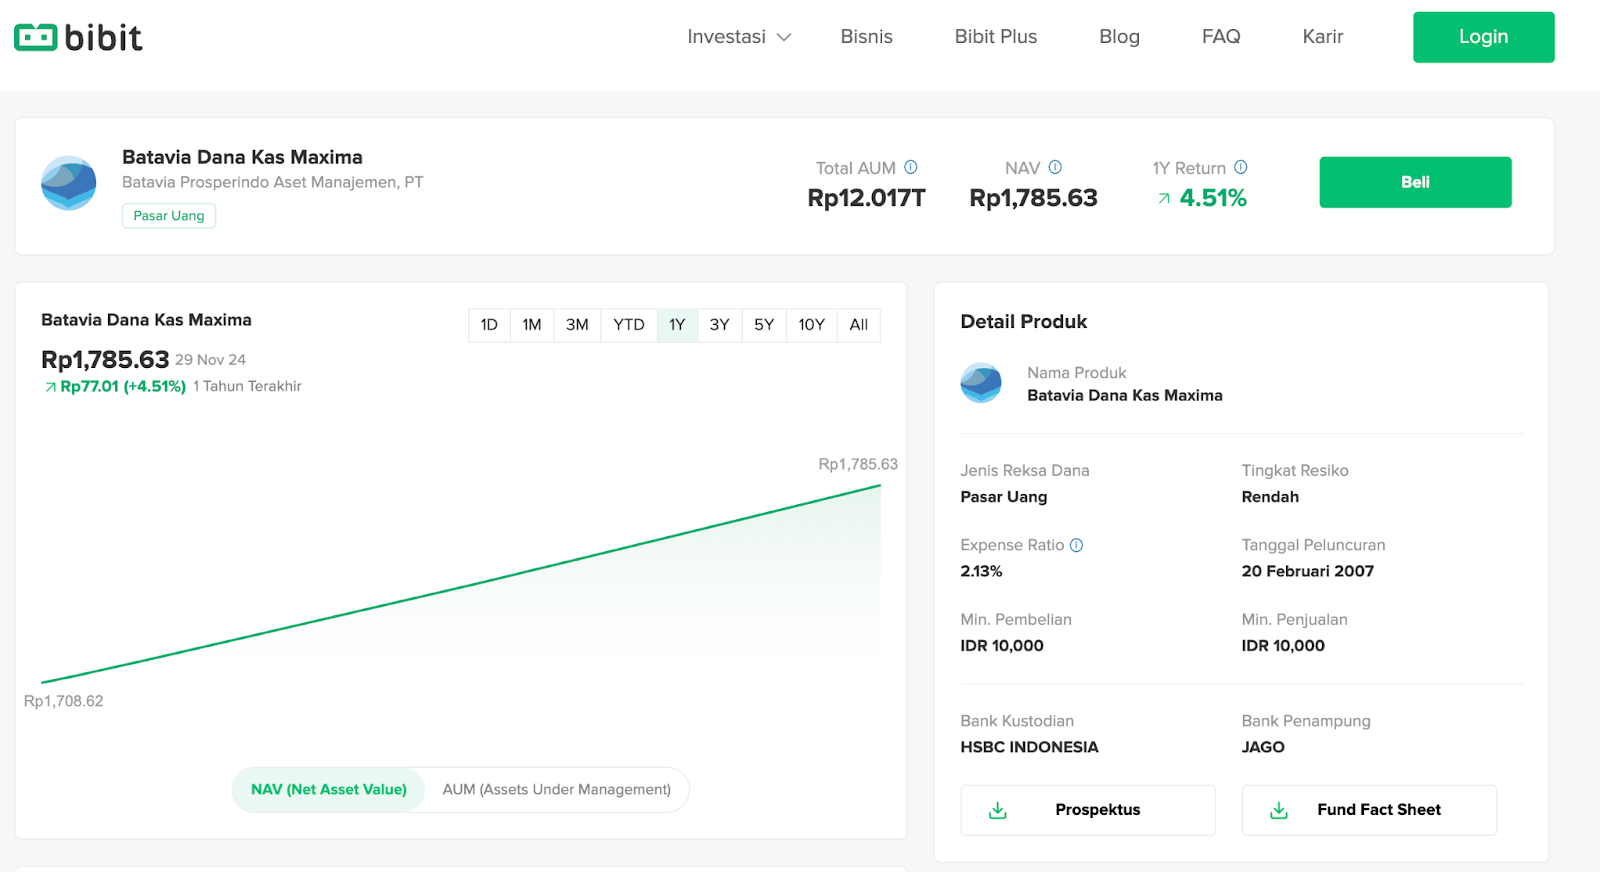
Task: Click the 1Y Return up arrow icon
Action: [x=1164, y=199]
